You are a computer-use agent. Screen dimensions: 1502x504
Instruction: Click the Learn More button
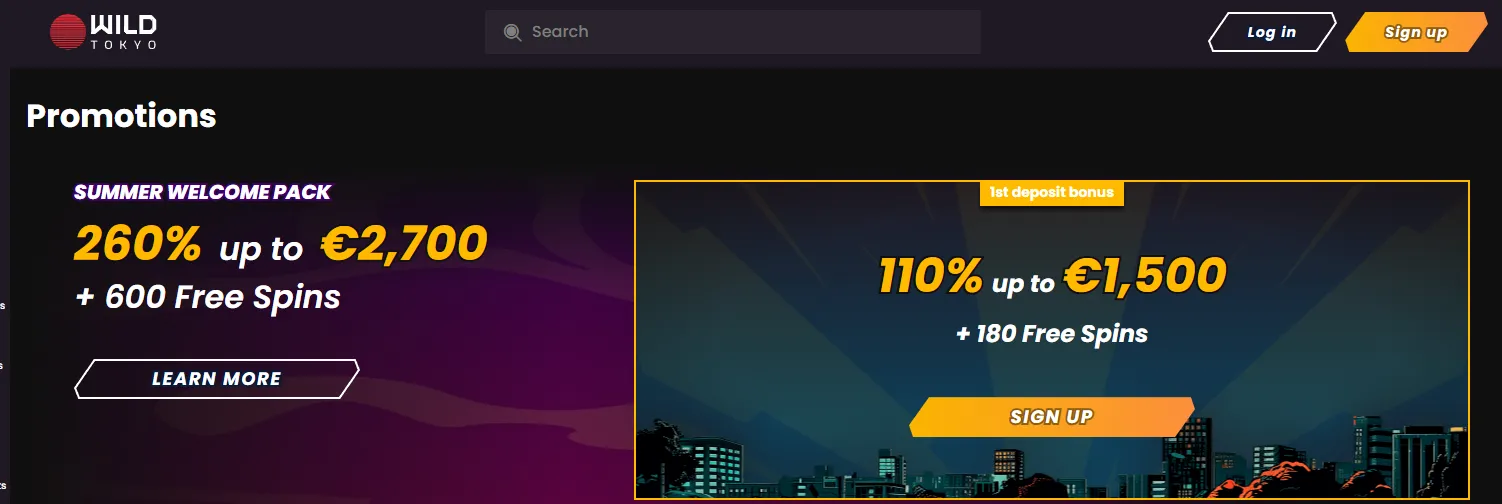pos(217,379)
